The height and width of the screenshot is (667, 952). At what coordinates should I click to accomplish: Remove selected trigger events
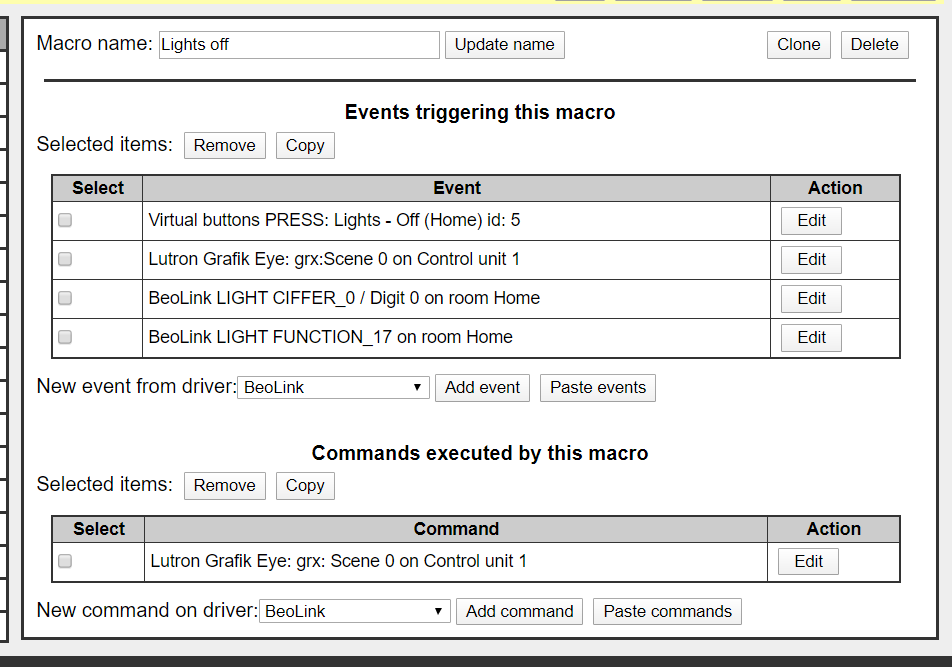coord(224,145)
